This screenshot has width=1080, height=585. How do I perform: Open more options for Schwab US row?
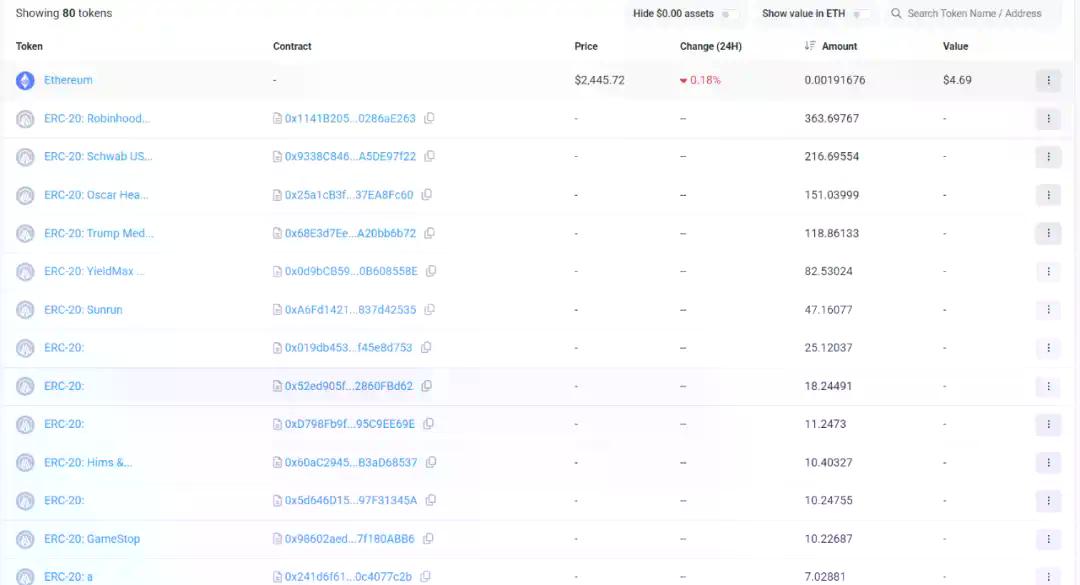pyautogui.click(x=1048, y=157)
